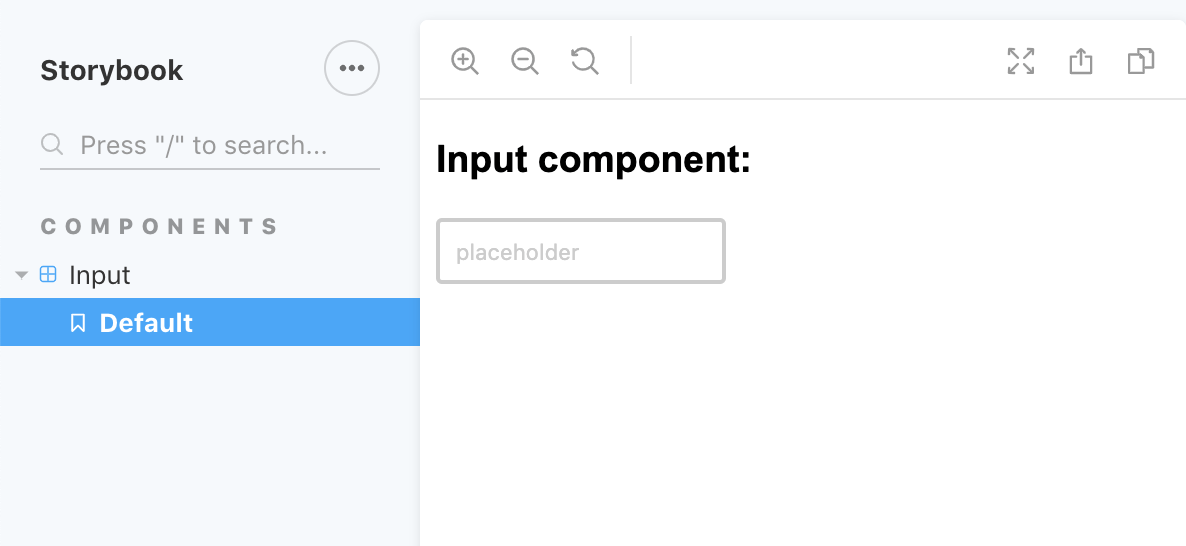The height and width of the screenshot is (546, 1186).
Task: Zoom out of the canvas preview
Action: click(x=524, y=60)
